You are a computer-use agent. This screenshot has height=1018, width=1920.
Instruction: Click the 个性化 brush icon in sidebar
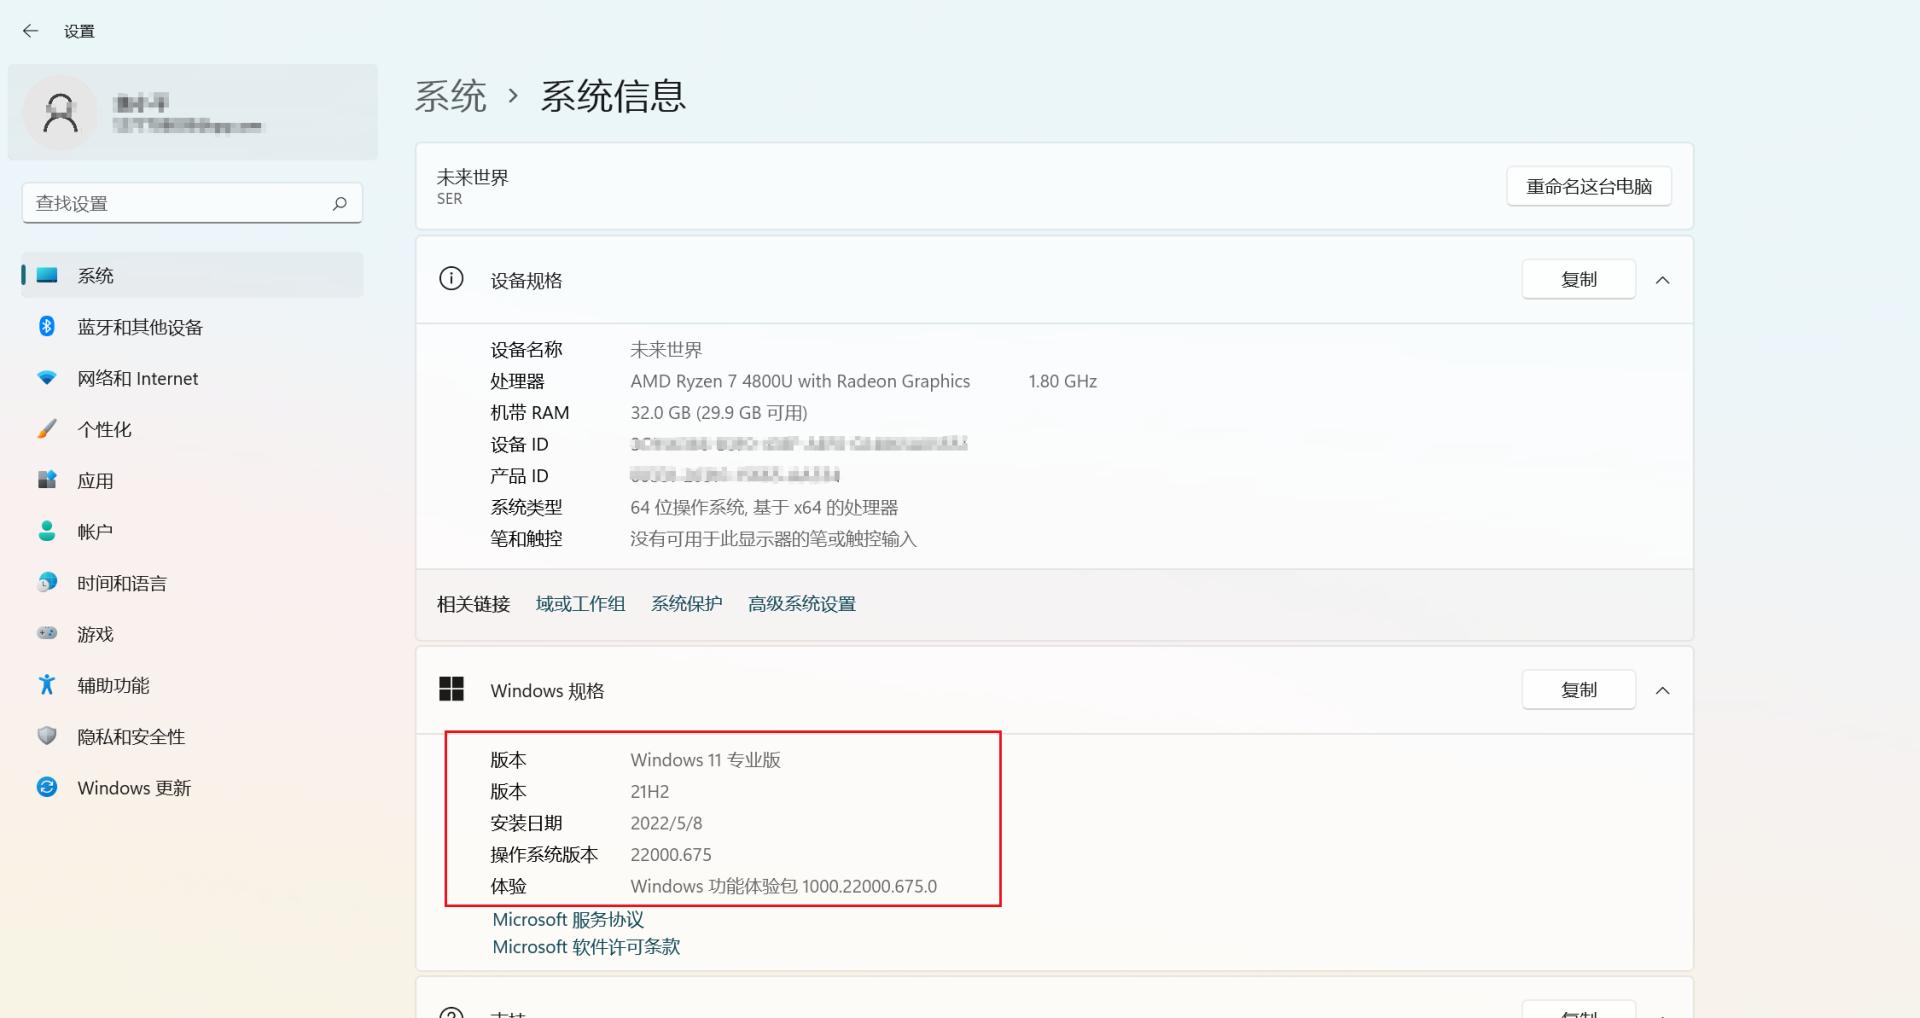(46, 429)
